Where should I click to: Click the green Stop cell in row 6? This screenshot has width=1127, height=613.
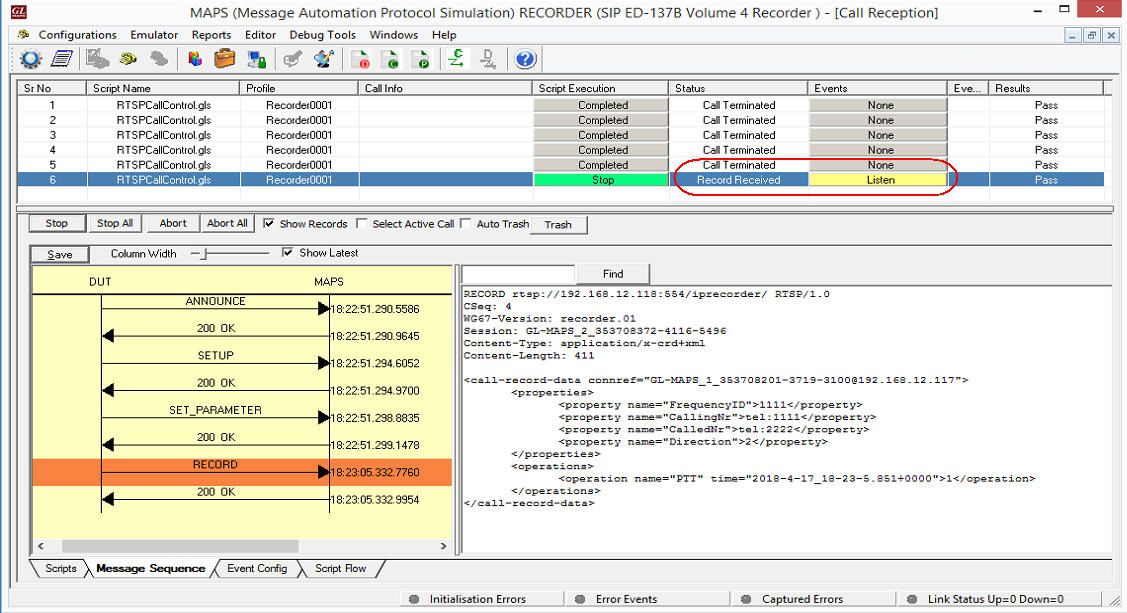602,180
